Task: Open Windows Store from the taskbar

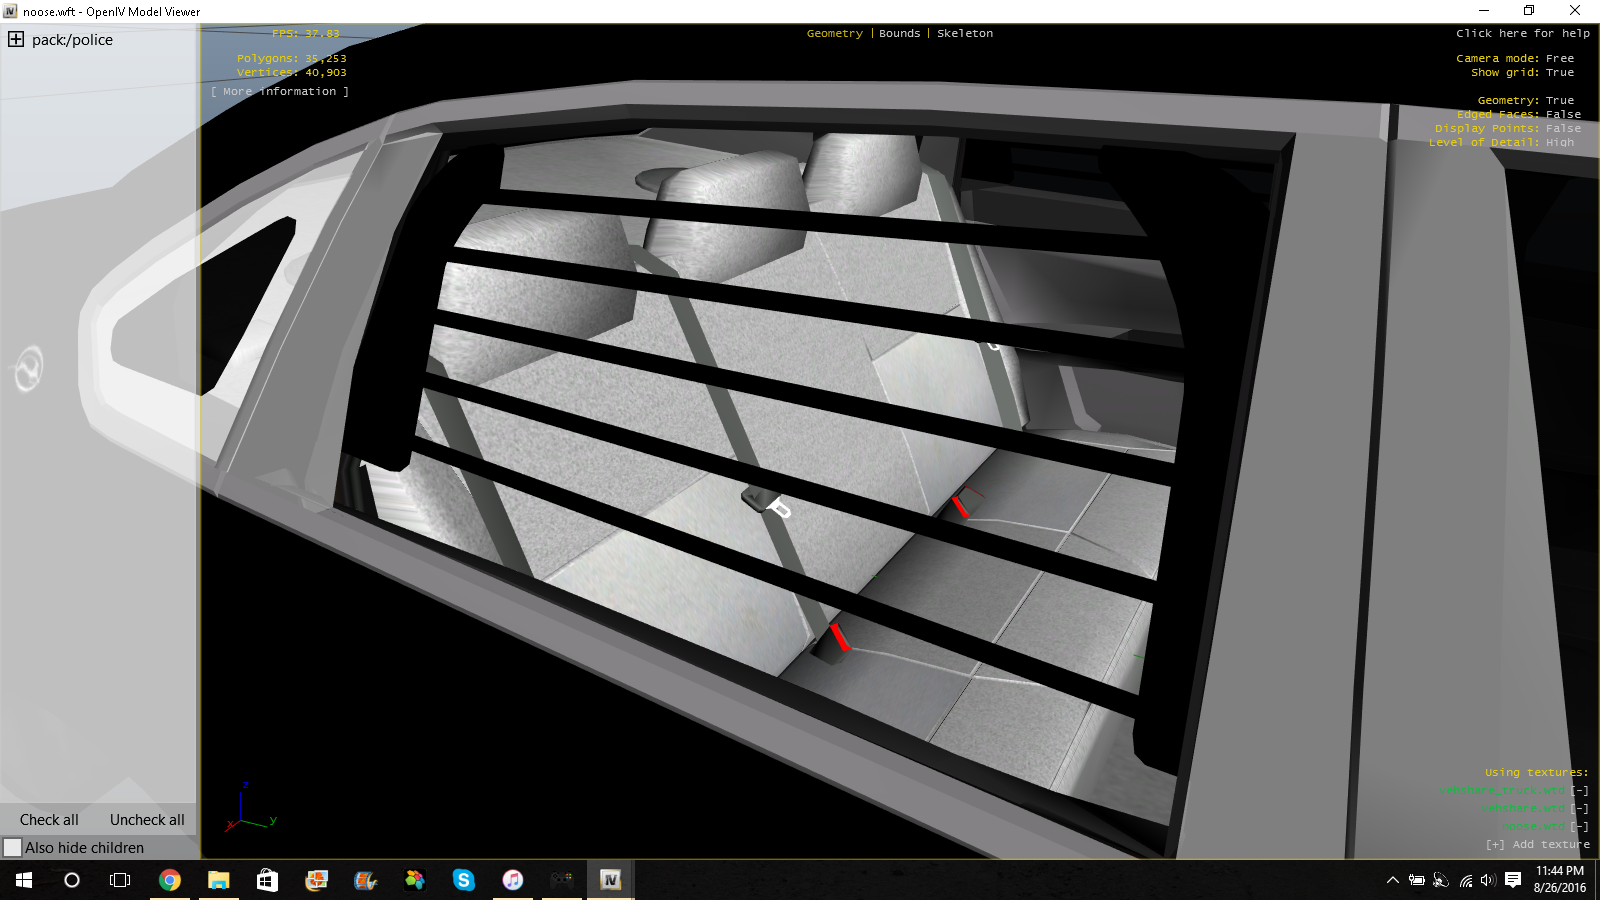Action: [267, 880]
